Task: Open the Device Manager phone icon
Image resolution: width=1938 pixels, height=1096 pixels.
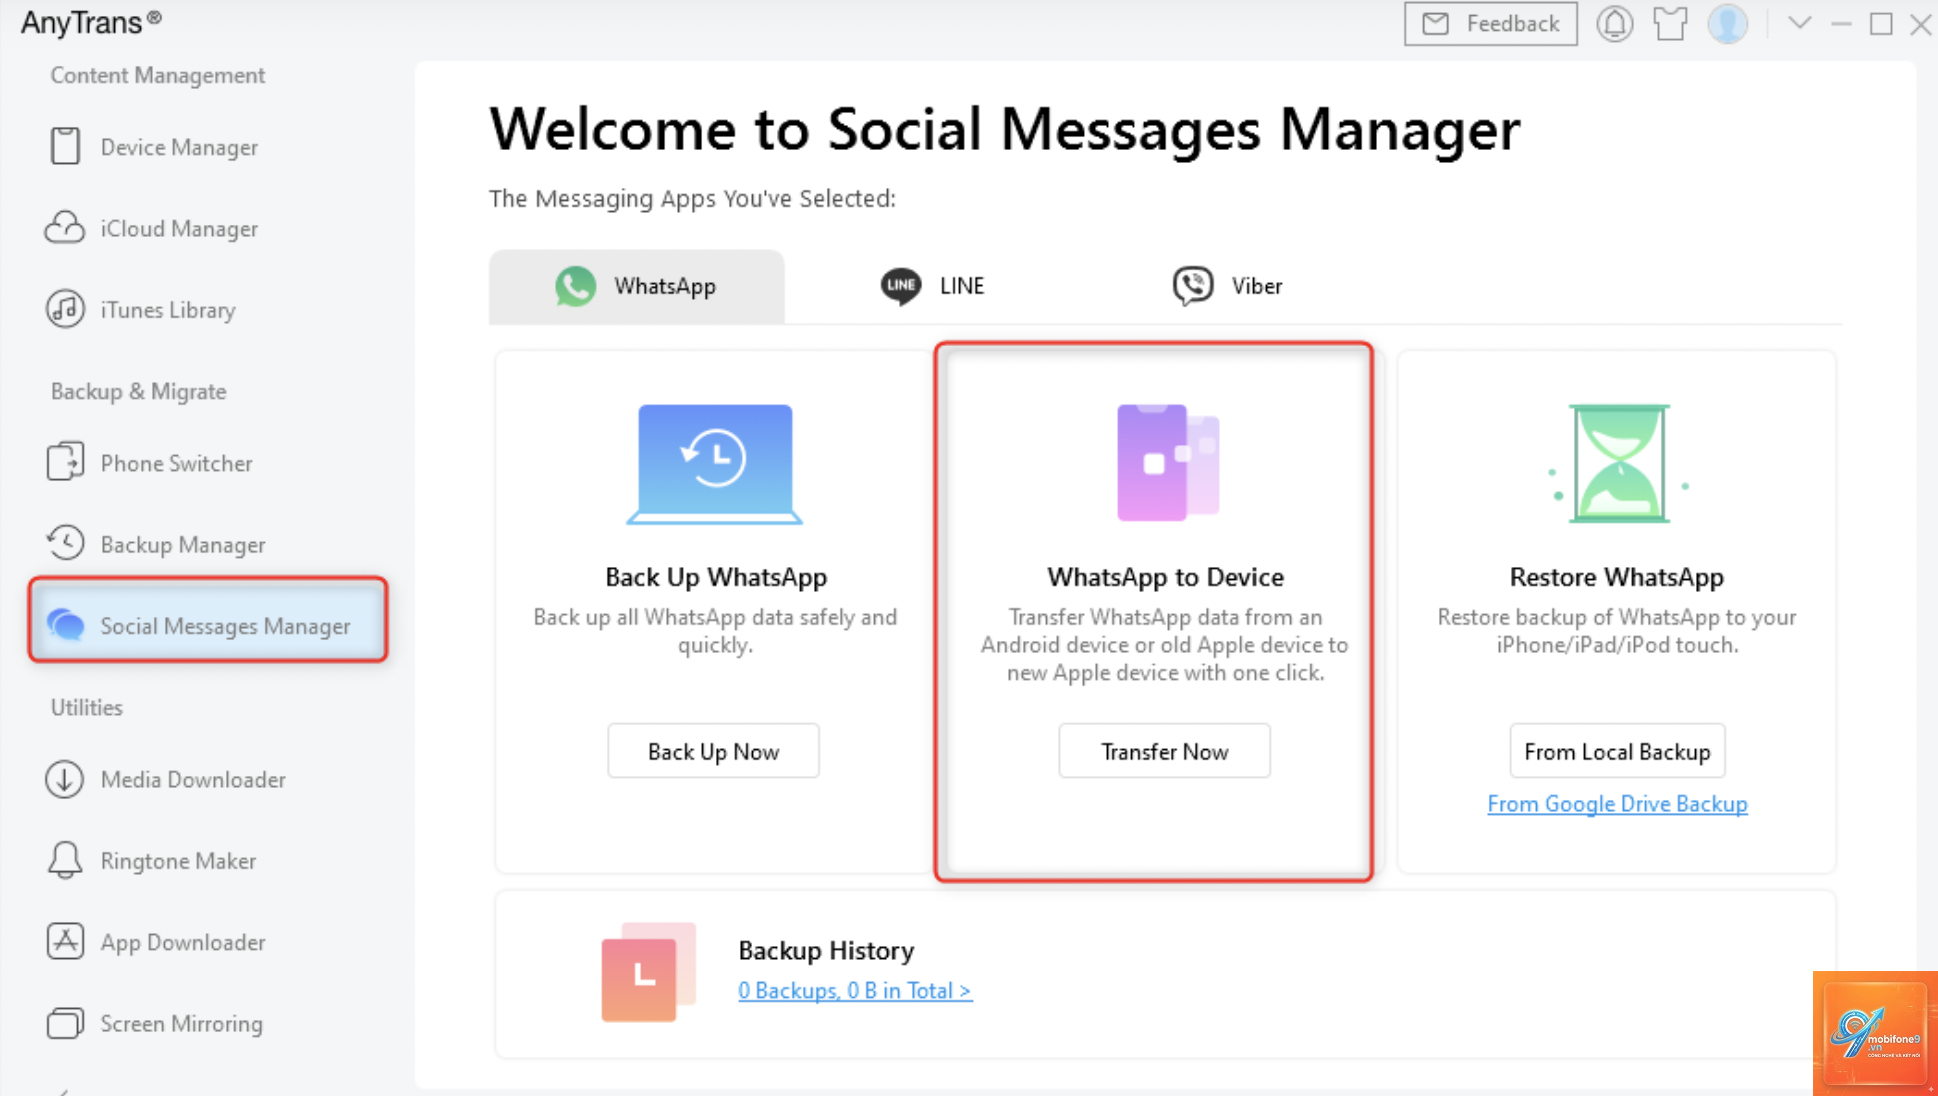Action: pos(66,147)
